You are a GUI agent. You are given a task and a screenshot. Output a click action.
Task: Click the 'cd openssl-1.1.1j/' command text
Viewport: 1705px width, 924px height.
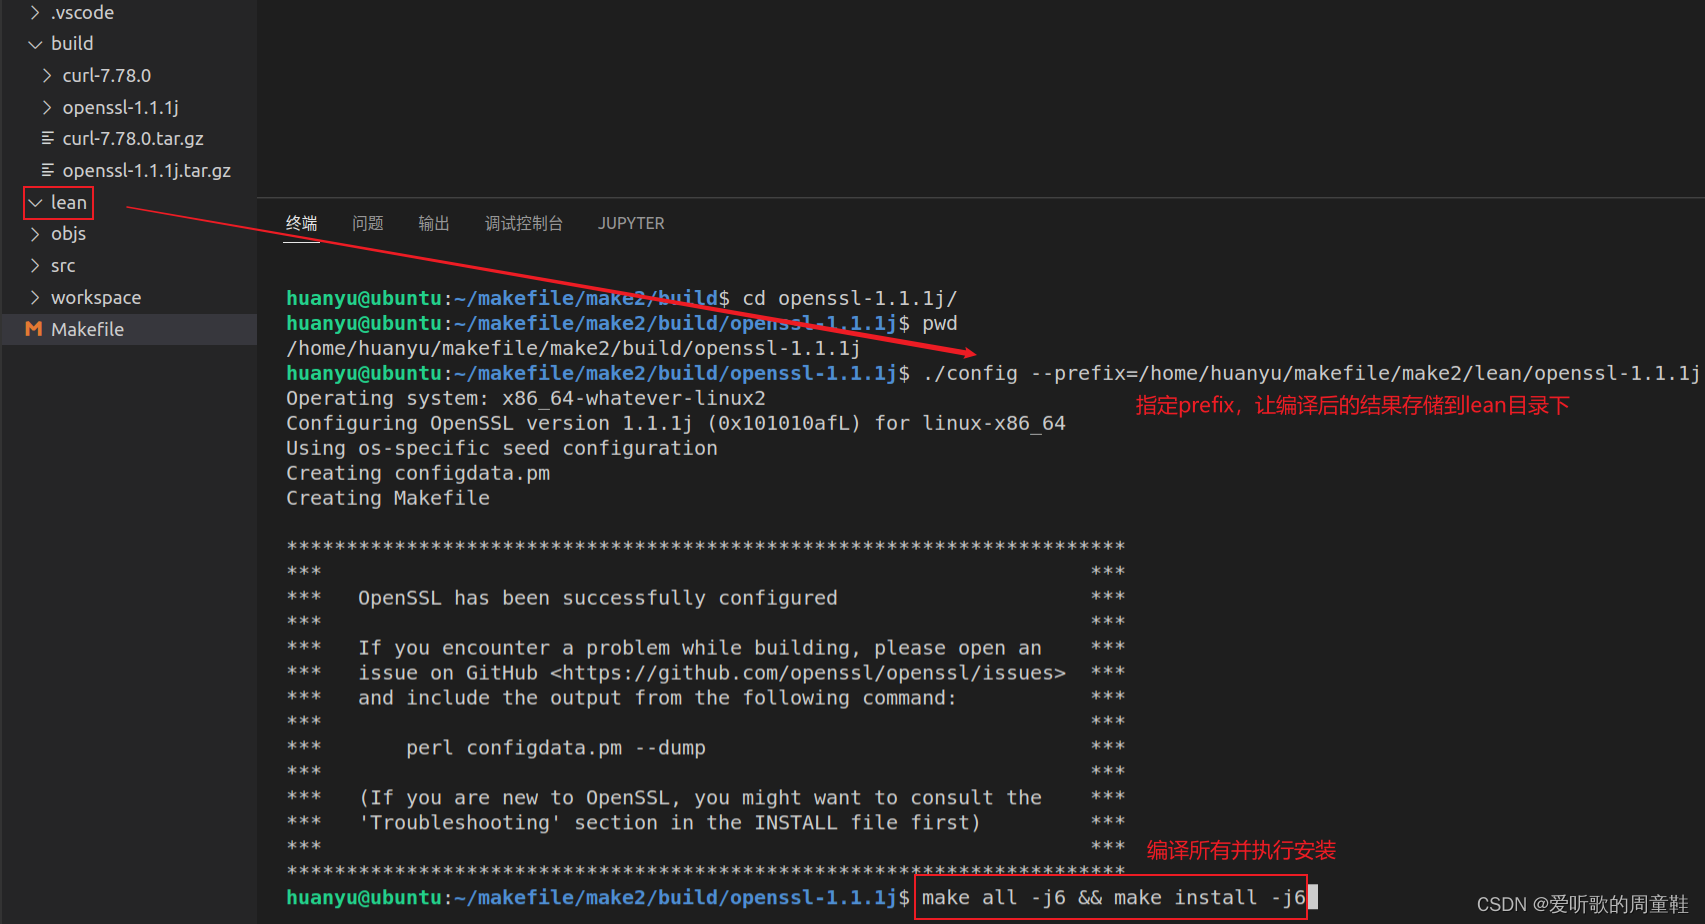point(850,298)
